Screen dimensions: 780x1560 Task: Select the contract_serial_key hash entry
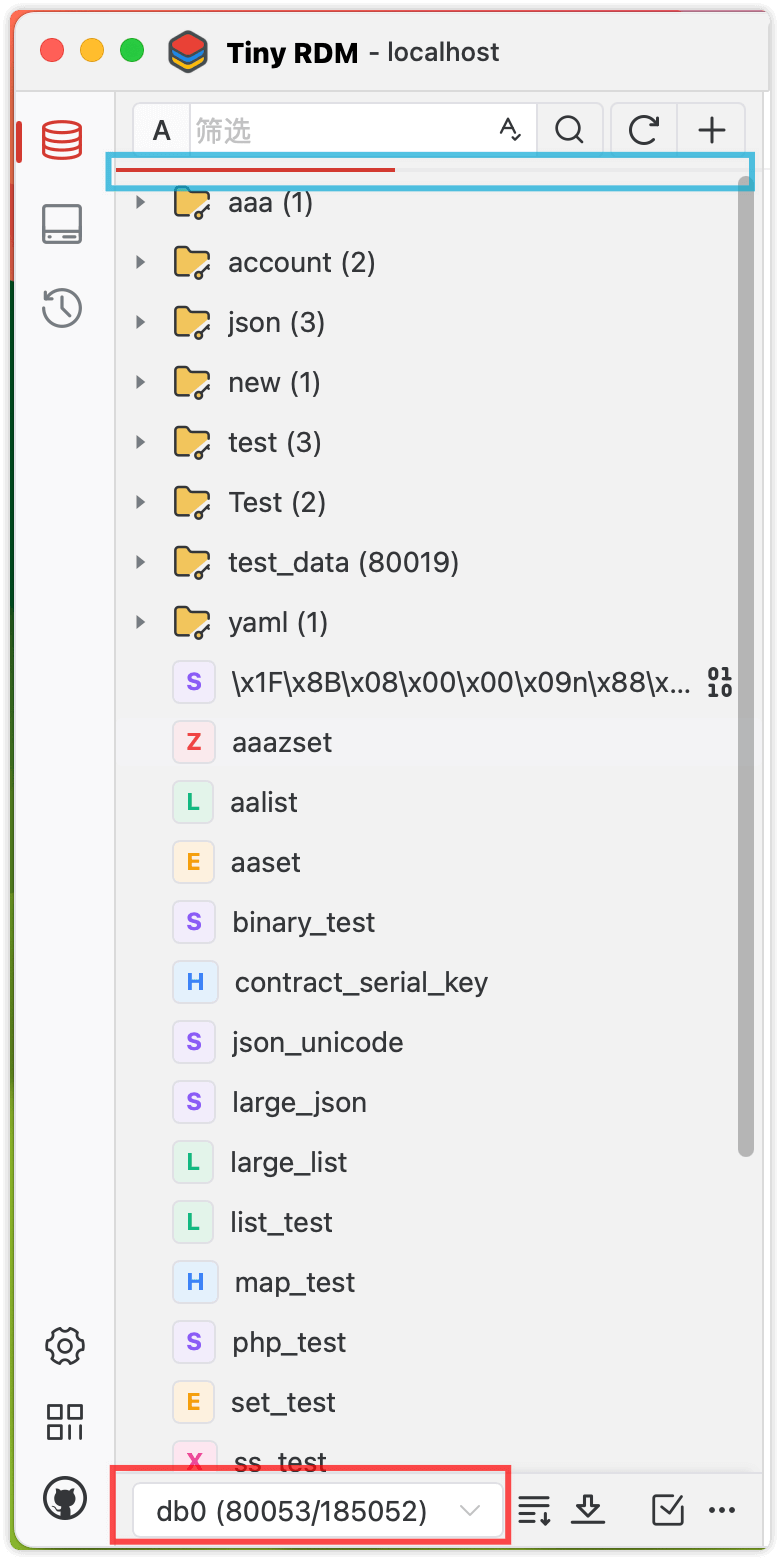(x=361, y=982)
